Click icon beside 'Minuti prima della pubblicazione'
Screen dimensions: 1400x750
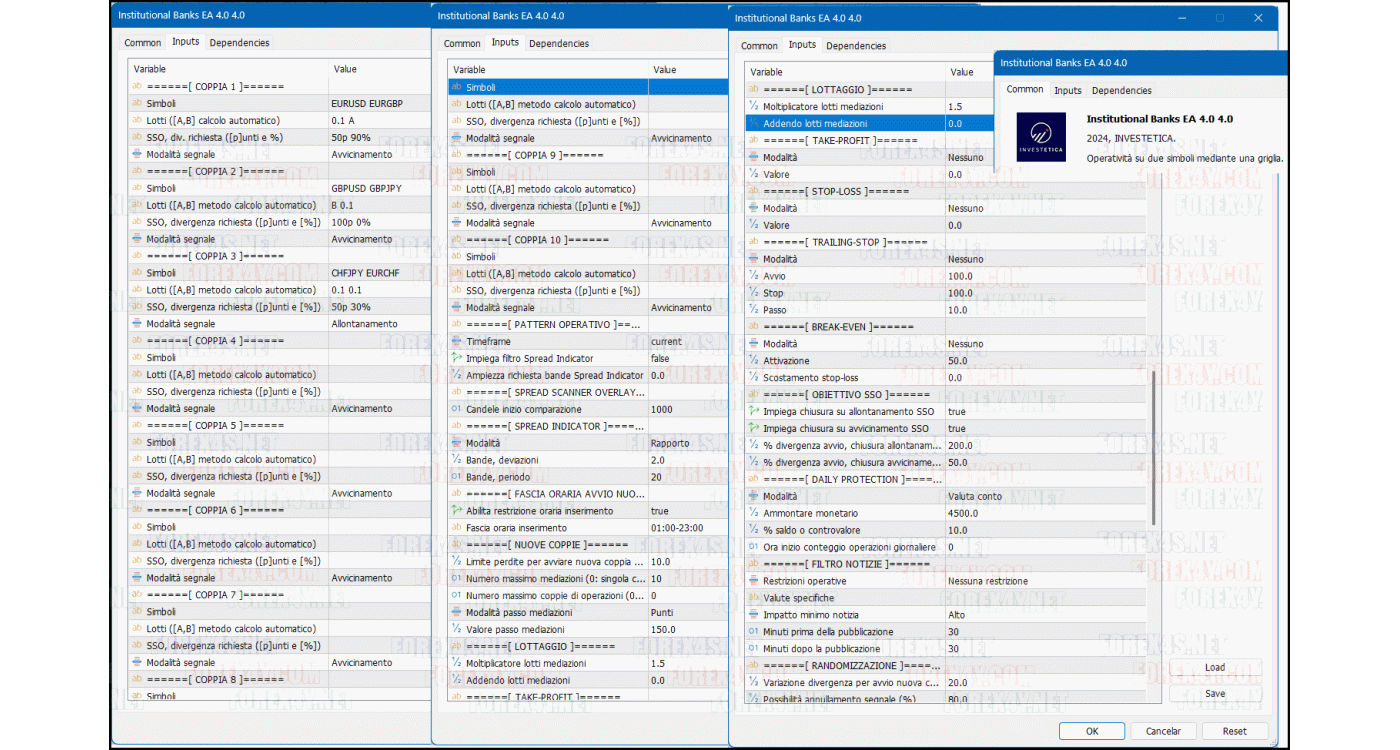[754, 632]
